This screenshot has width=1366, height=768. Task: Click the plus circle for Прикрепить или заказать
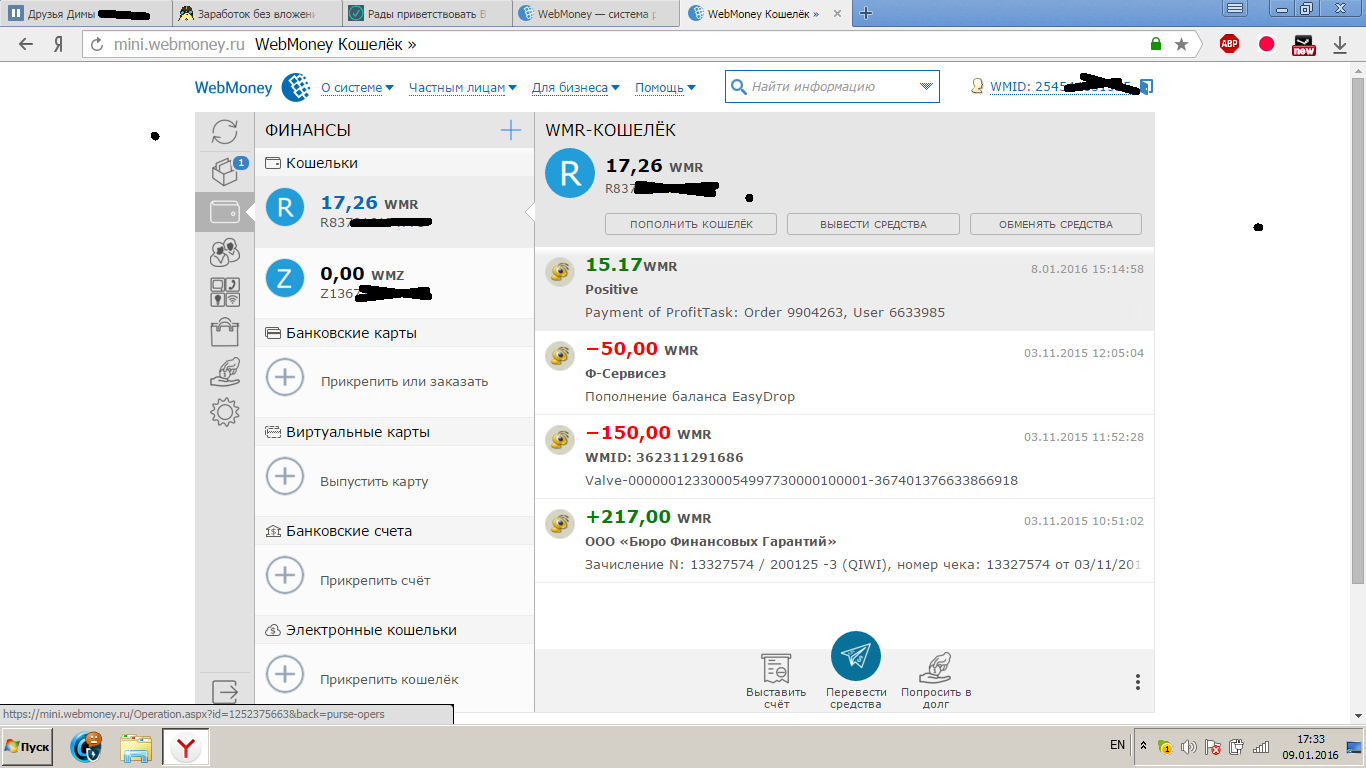click(x=285, y=377)
